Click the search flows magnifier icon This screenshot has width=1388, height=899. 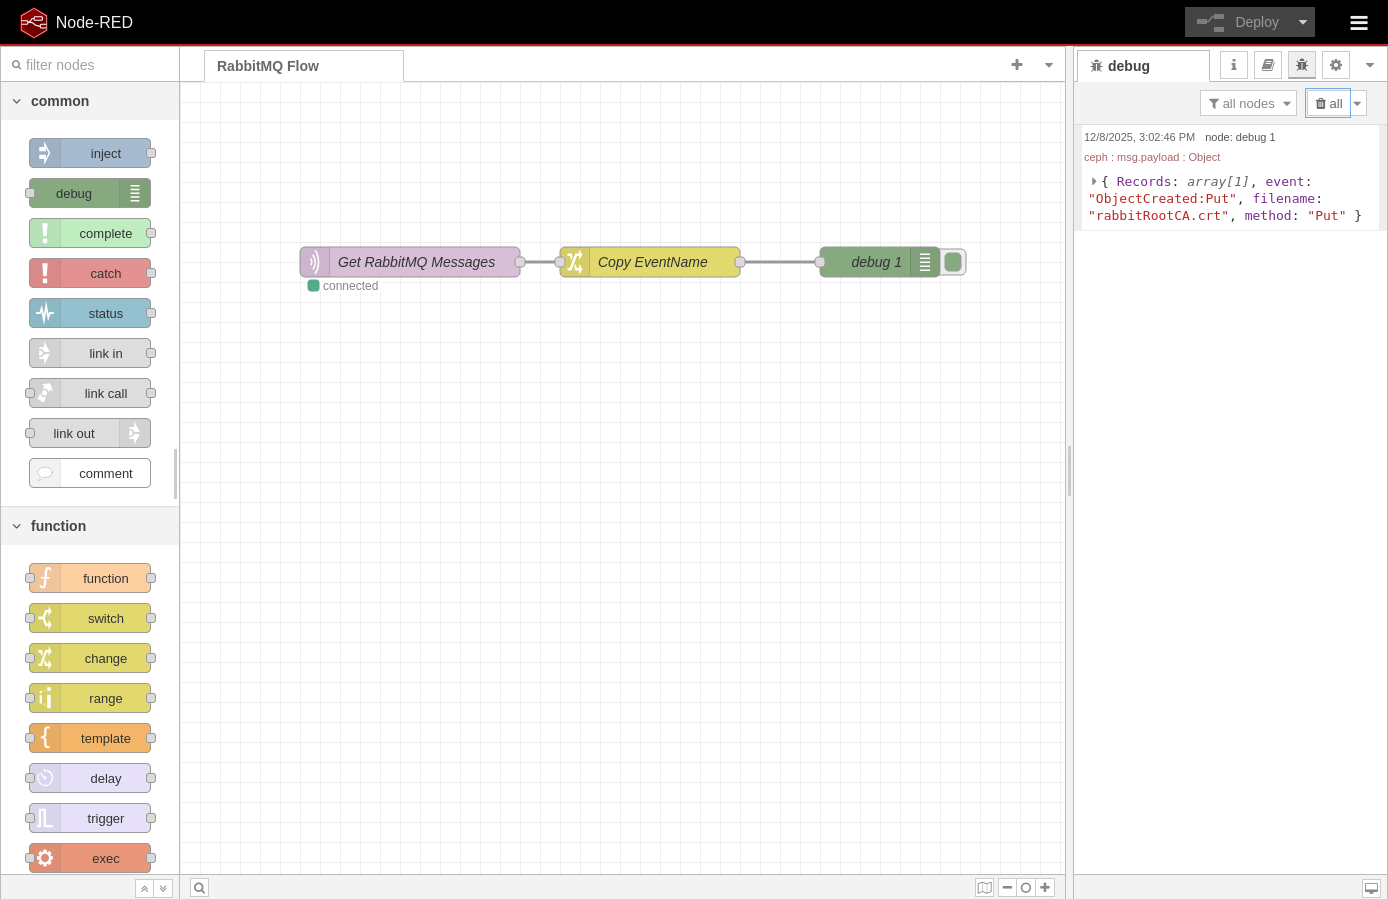click(199, 888)
